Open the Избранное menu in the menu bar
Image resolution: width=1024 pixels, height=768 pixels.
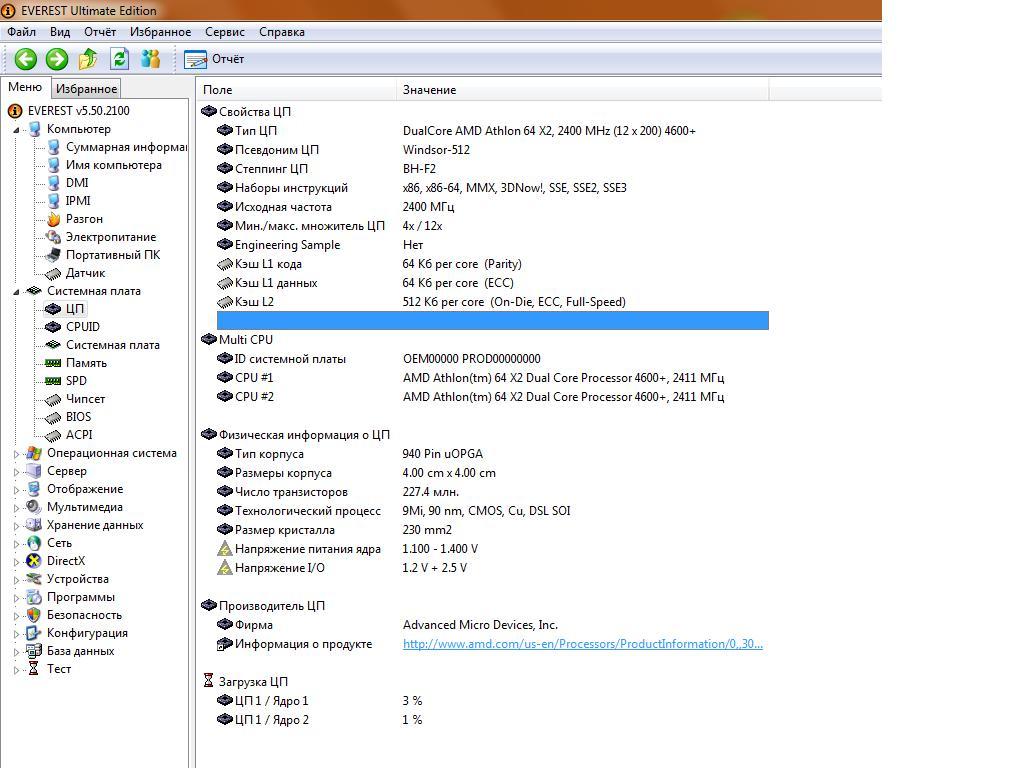click(x=161, y=32)
